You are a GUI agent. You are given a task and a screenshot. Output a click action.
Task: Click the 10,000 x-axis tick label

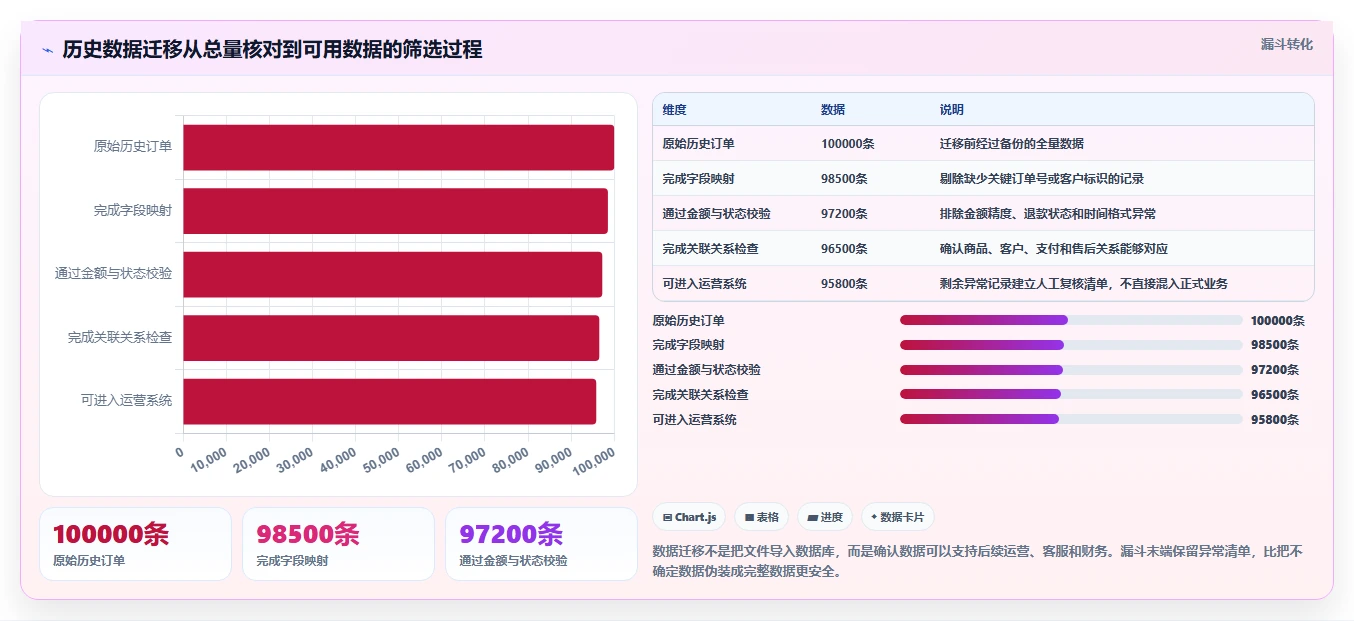[207, 461]
